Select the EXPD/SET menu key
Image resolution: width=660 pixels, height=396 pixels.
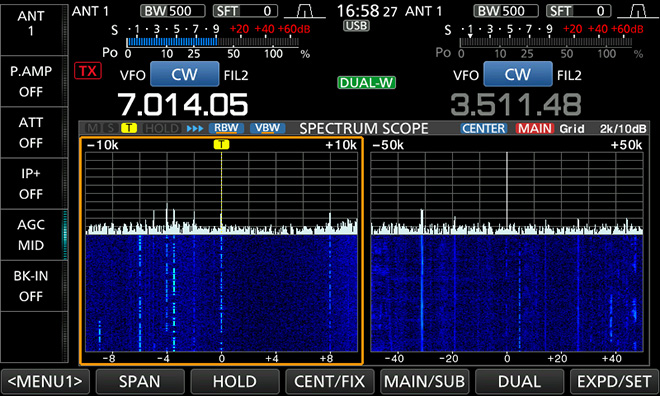click(614, 382)
